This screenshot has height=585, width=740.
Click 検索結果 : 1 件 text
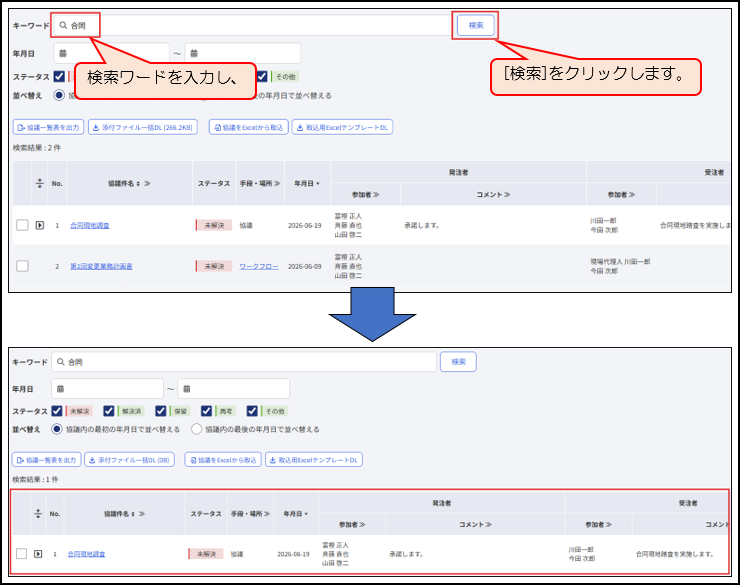coord(35,479)
